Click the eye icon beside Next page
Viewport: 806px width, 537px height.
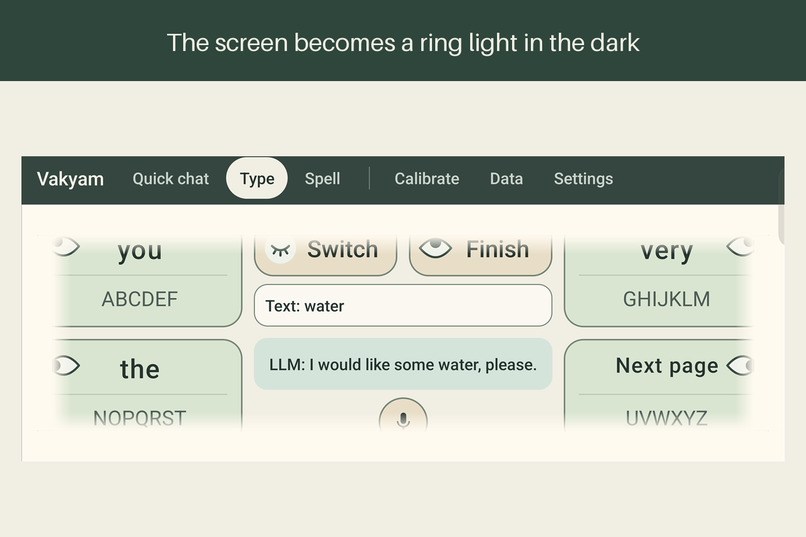[740, 366]
